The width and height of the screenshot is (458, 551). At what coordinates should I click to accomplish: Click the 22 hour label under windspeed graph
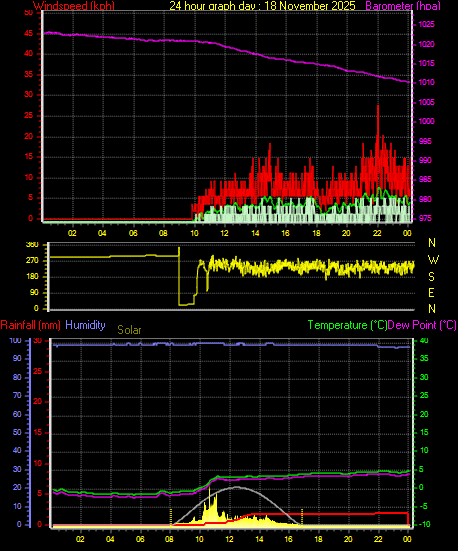[x=377, y=233]
